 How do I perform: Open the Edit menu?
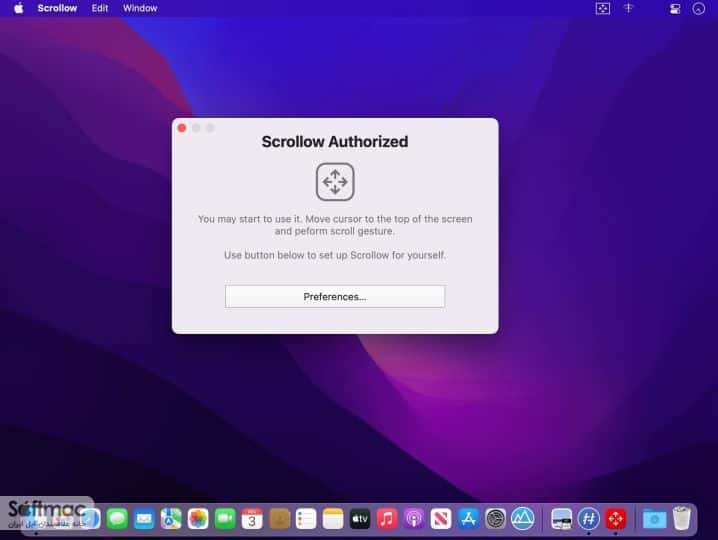[x=100, y=8]
